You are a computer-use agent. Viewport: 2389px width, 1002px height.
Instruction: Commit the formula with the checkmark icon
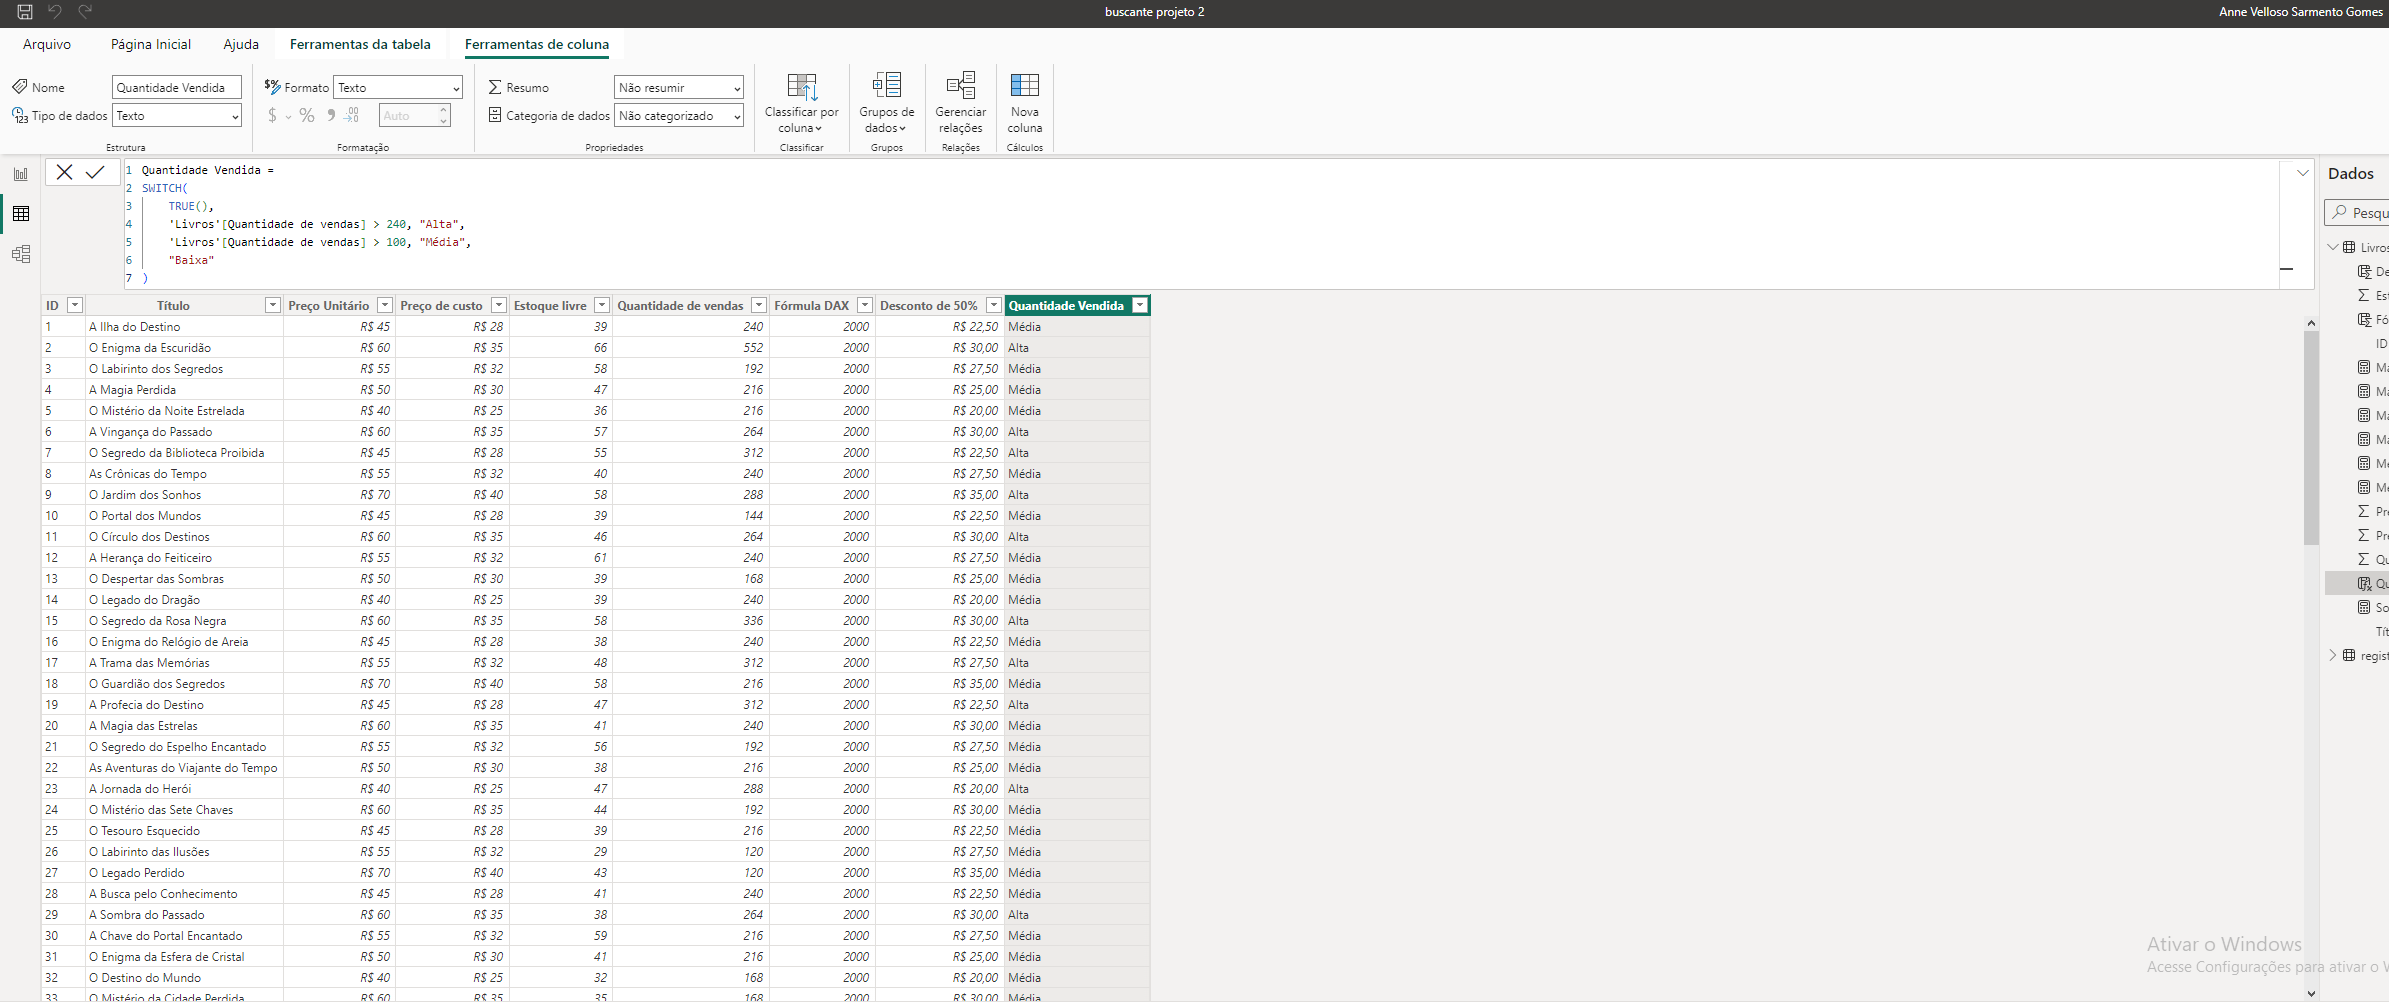(x=95, y=172)
